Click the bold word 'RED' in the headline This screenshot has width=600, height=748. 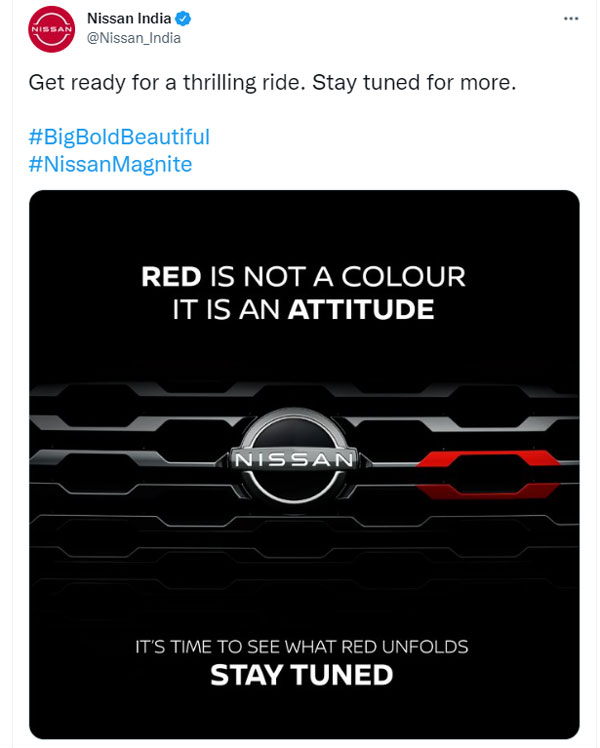click(x=172, y=276)
